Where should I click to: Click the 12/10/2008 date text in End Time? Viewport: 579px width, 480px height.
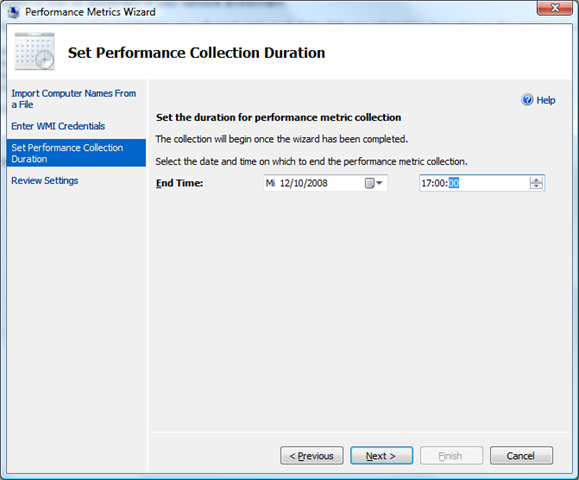(x=304, y=183)
